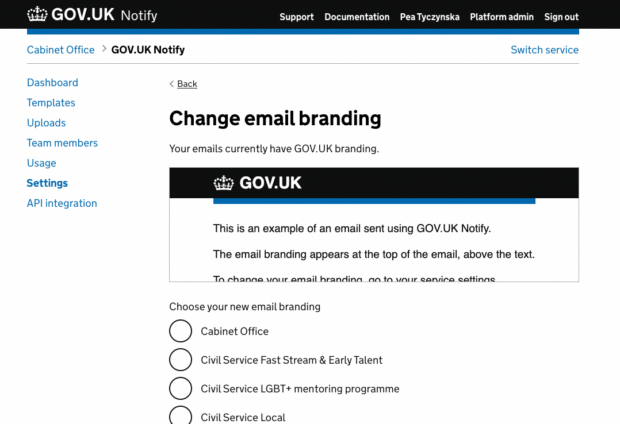Click the crown icon in email preview

click(x=224, y=183)
